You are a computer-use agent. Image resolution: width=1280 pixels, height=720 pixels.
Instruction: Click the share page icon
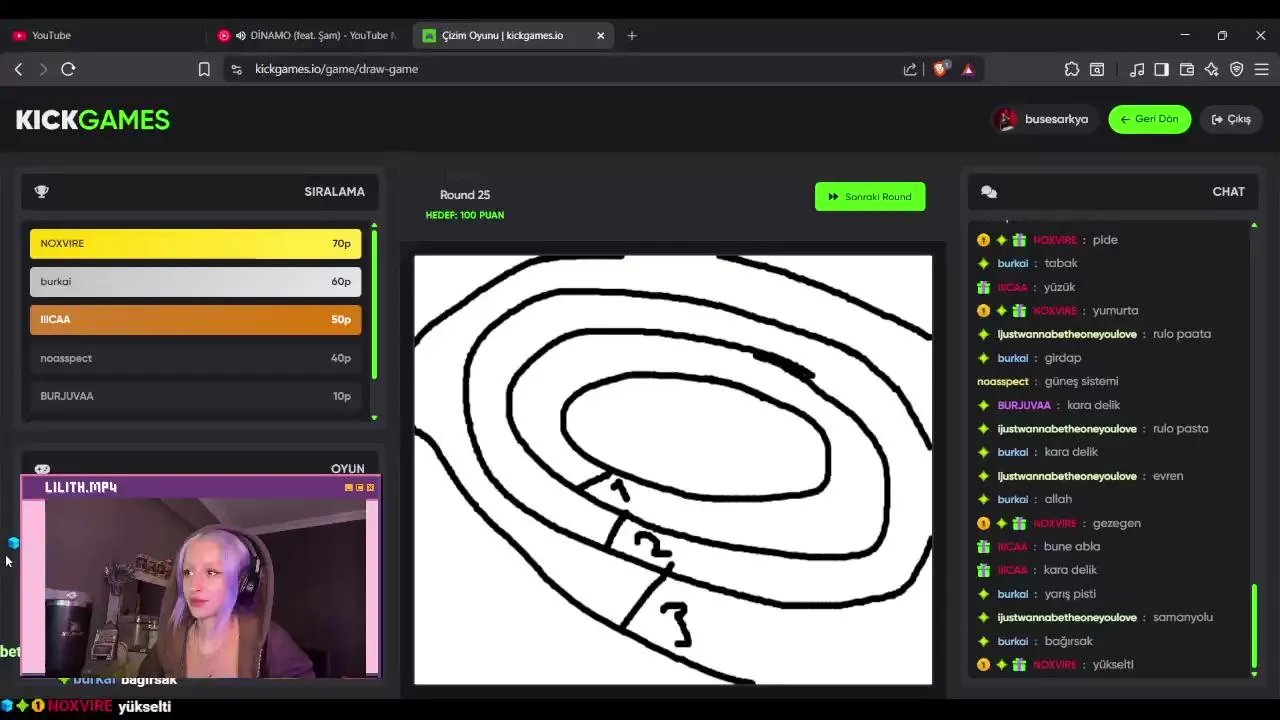point(910,69)
